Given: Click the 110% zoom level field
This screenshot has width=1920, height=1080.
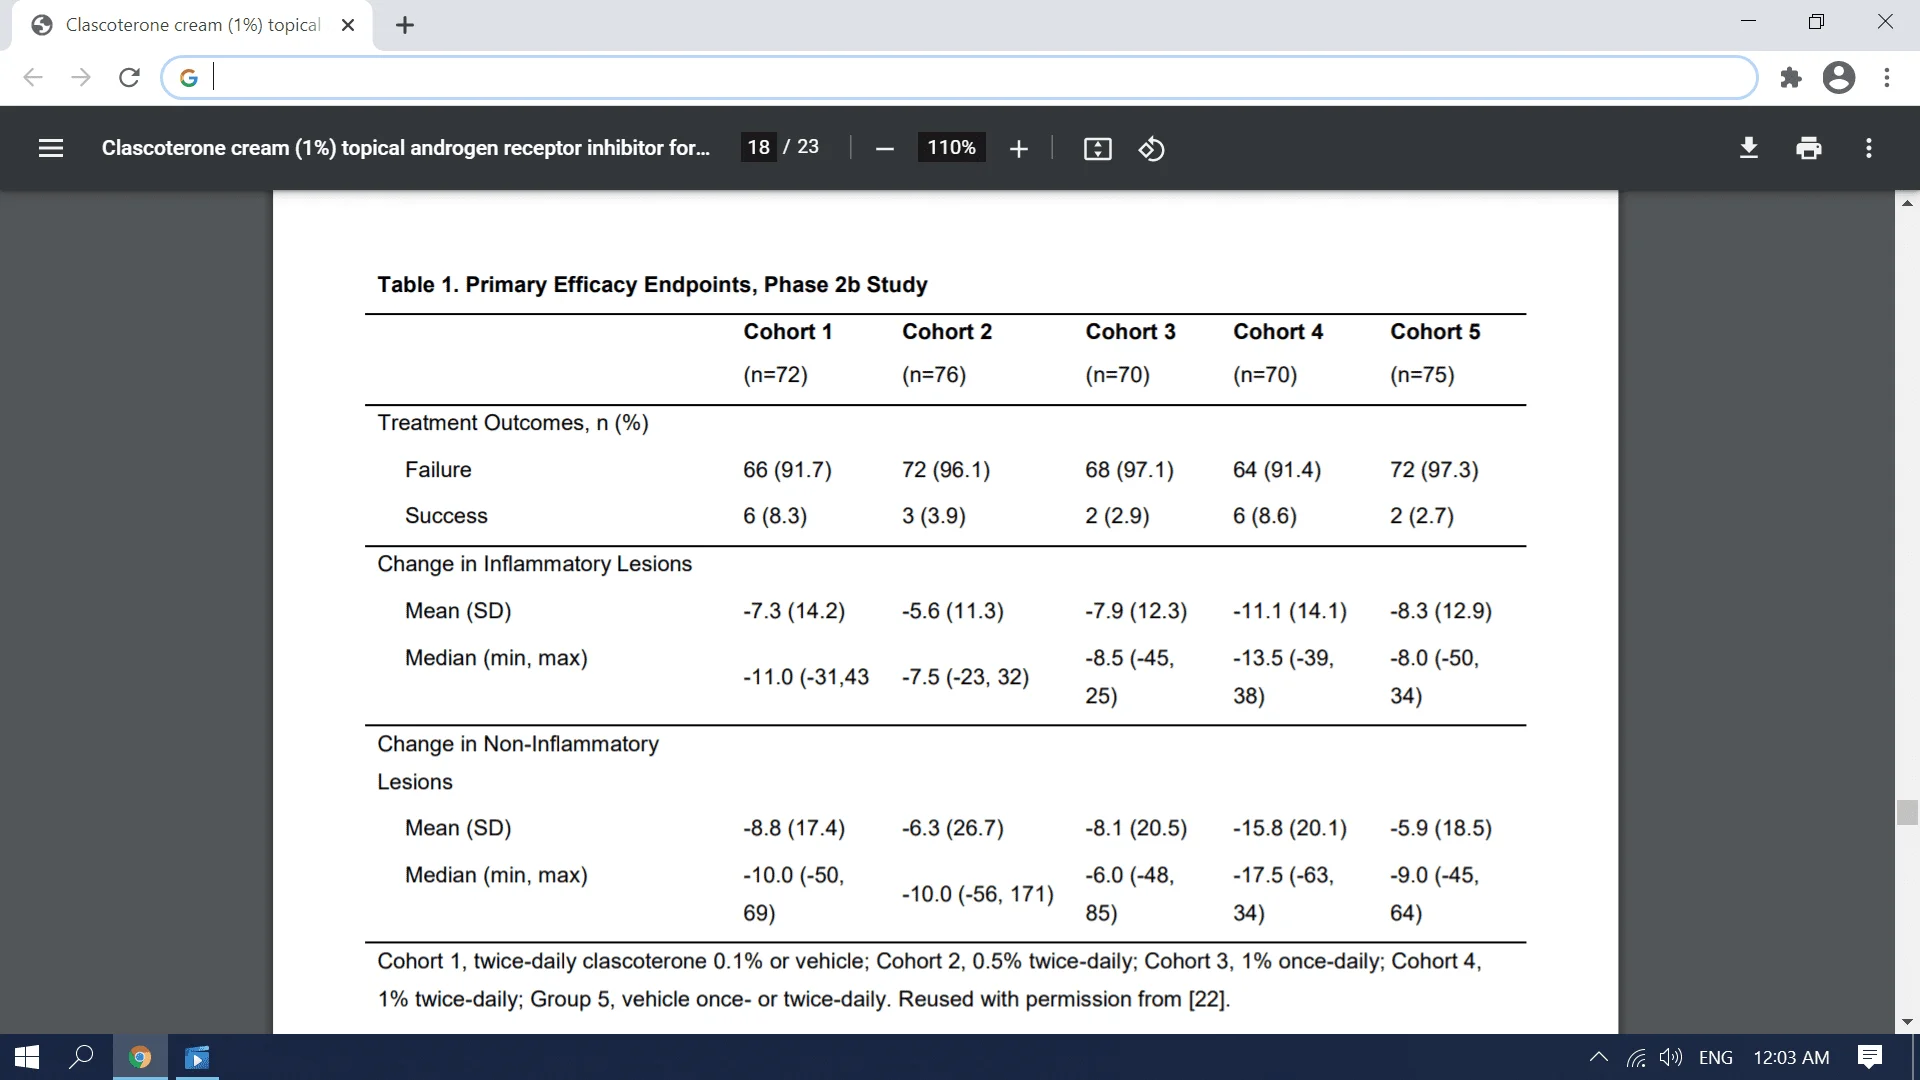Looking at the screenshot, I should [x=951, y=147].
